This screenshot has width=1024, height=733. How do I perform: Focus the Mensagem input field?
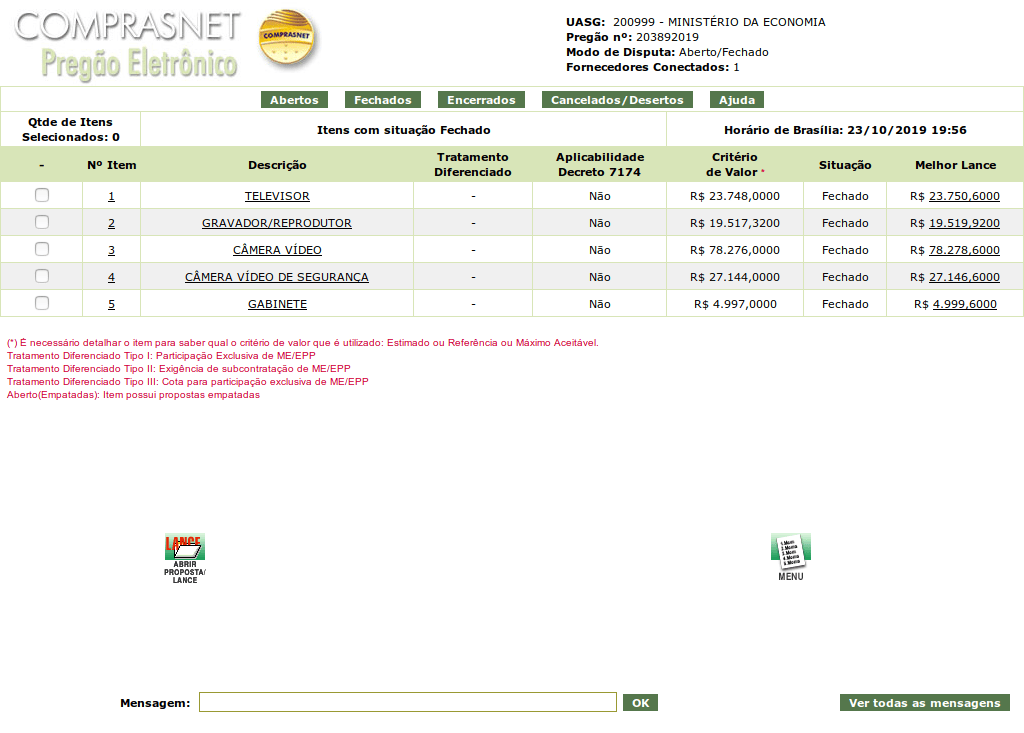click(x=408, y=702)
